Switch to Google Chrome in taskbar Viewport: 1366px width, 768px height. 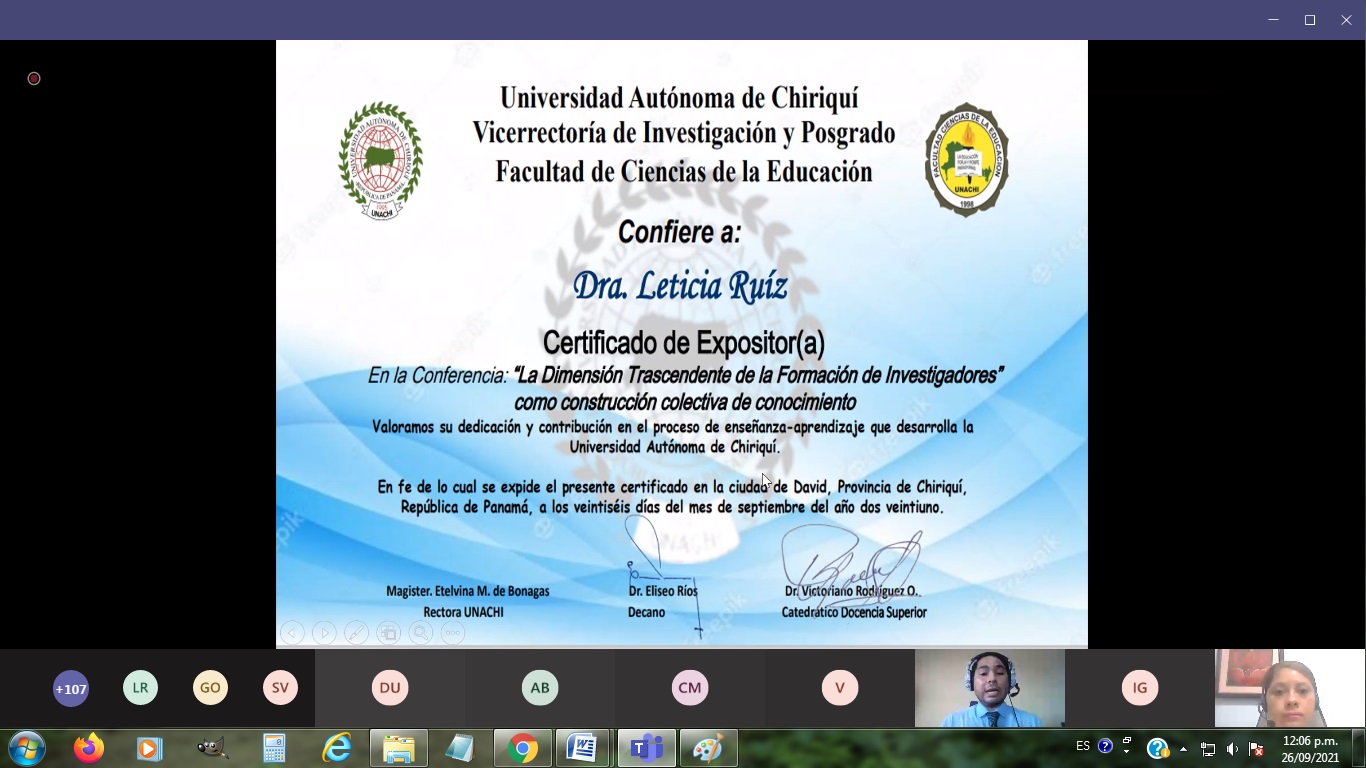523,748
